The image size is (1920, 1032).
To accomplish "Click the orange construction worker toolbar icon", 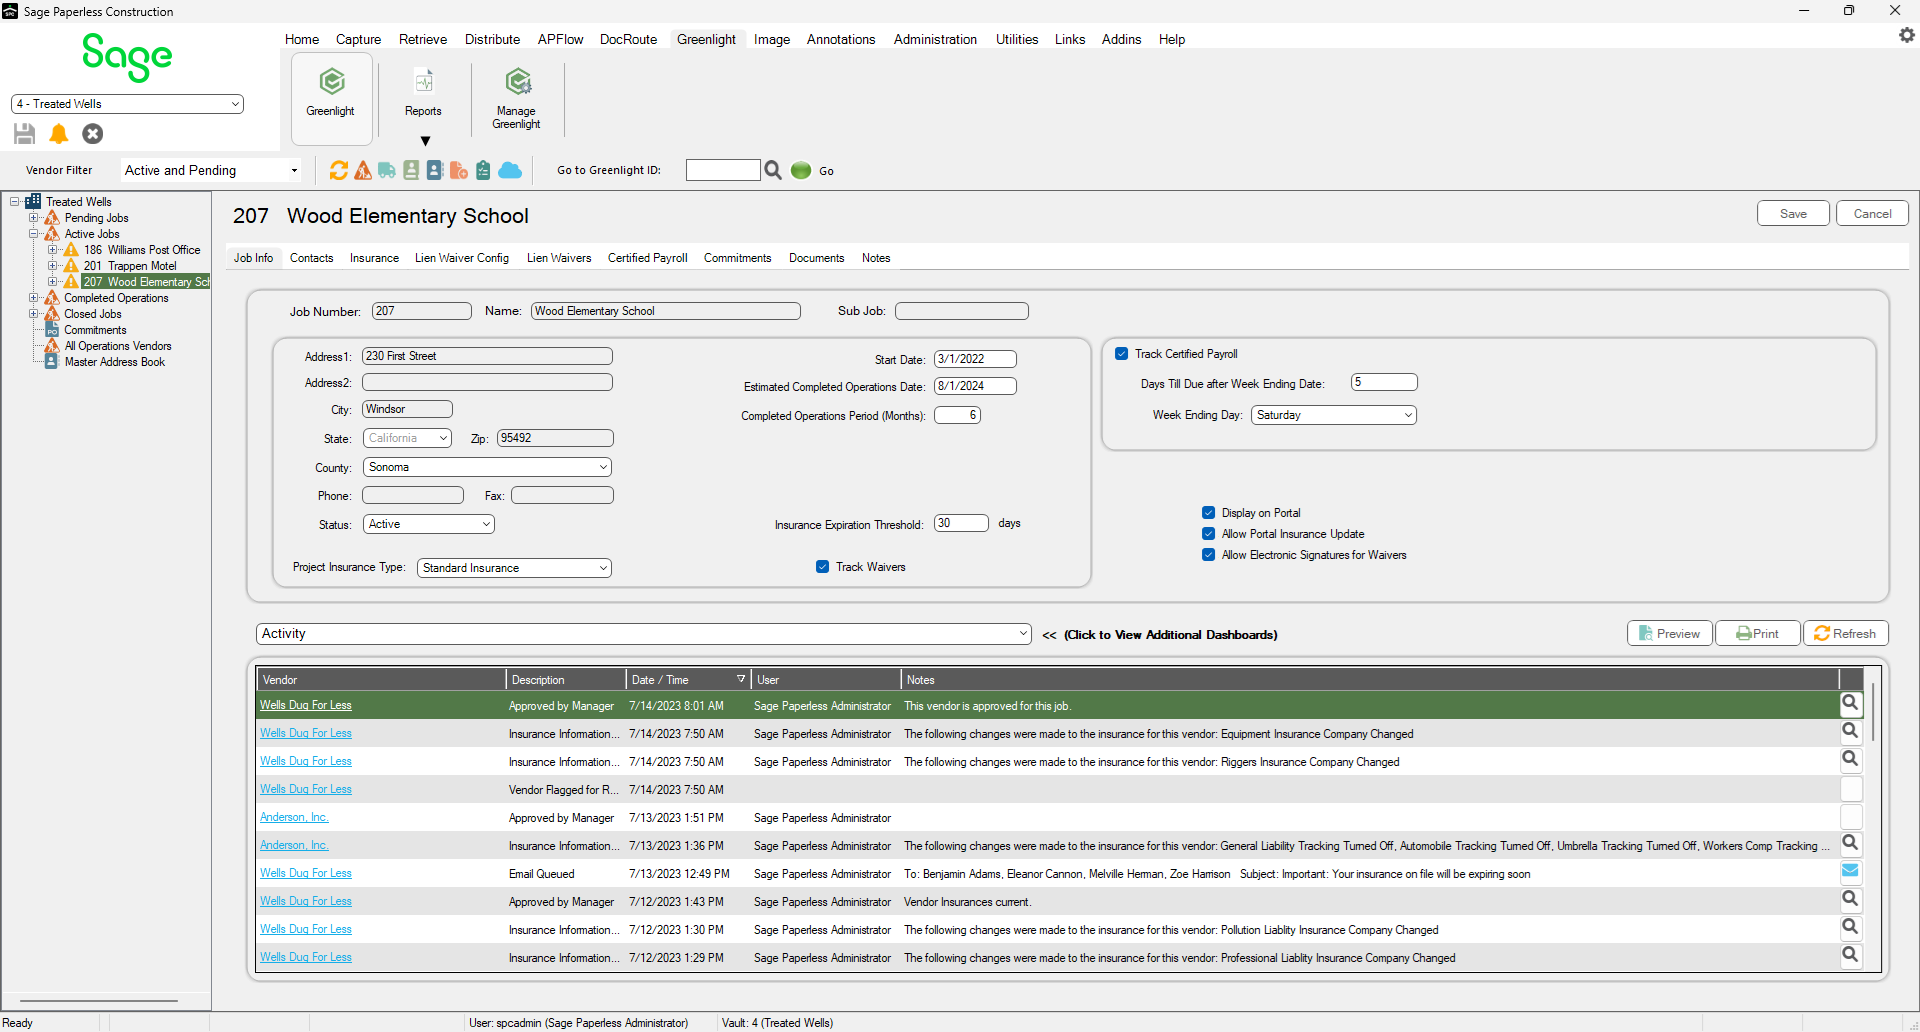I will (363, 170).
